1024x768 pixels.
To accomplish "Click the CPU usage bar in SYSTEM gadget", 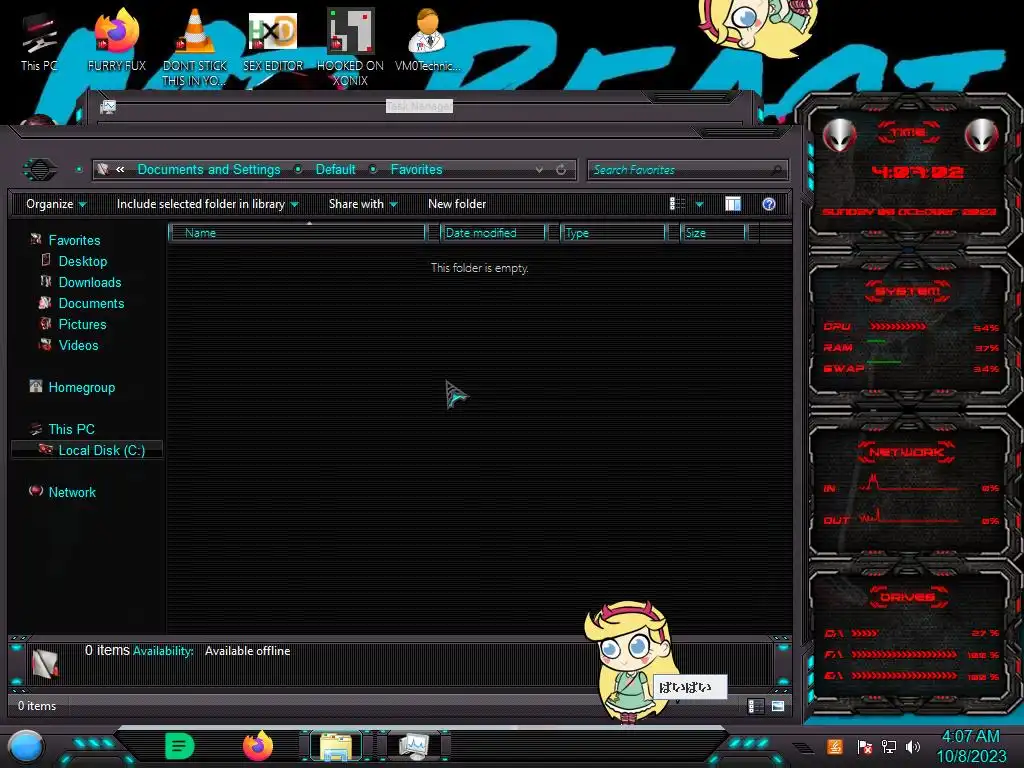I will [897, 327].
